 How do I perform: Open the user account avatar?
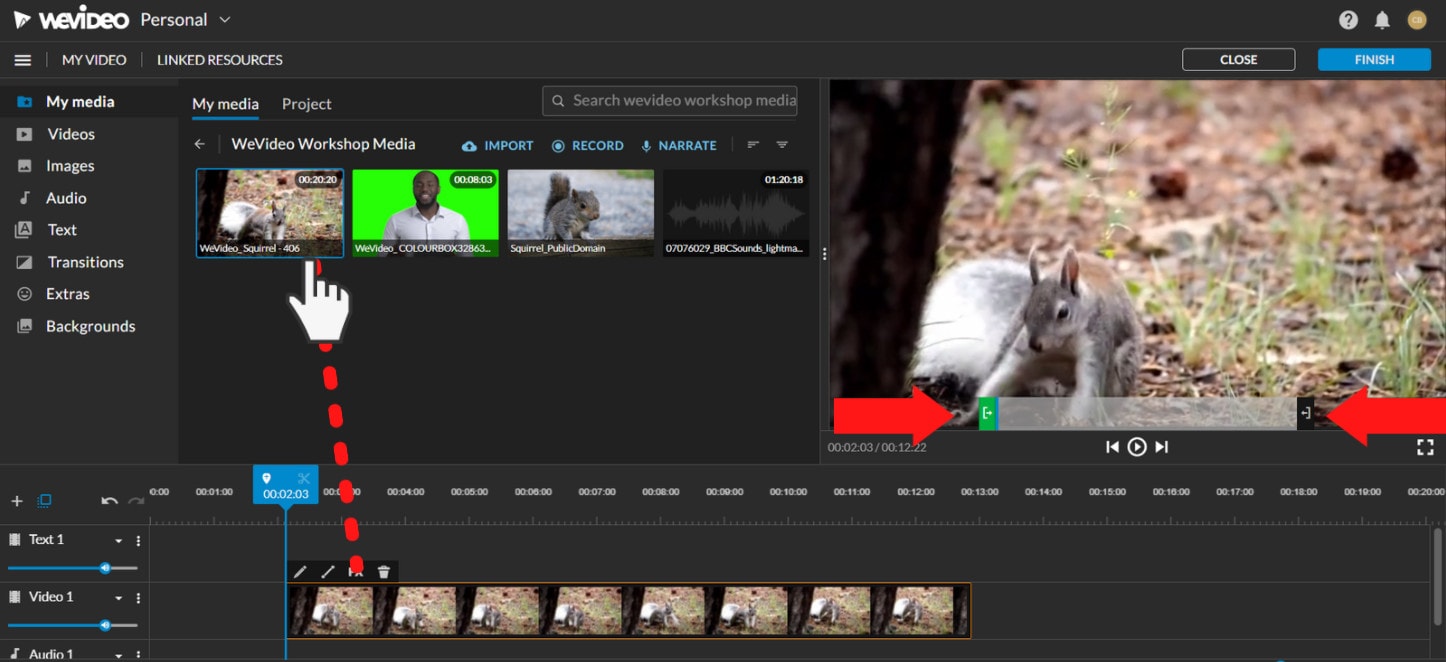[1416, 20]
